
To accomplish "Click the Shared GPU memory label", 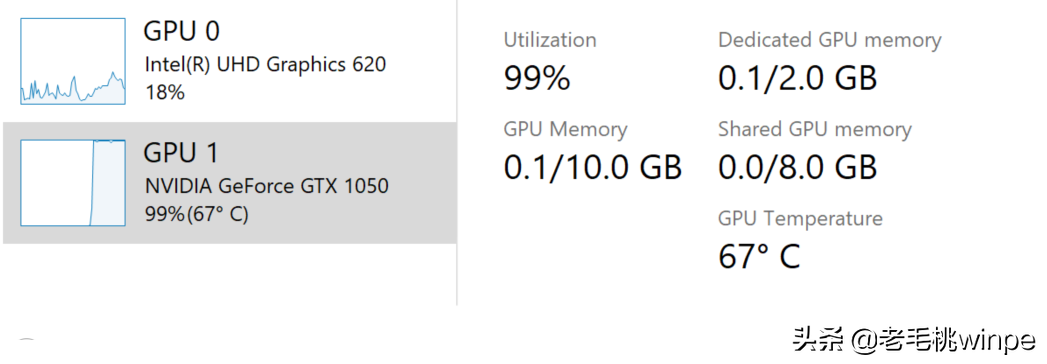I will [x=815, y=129].
